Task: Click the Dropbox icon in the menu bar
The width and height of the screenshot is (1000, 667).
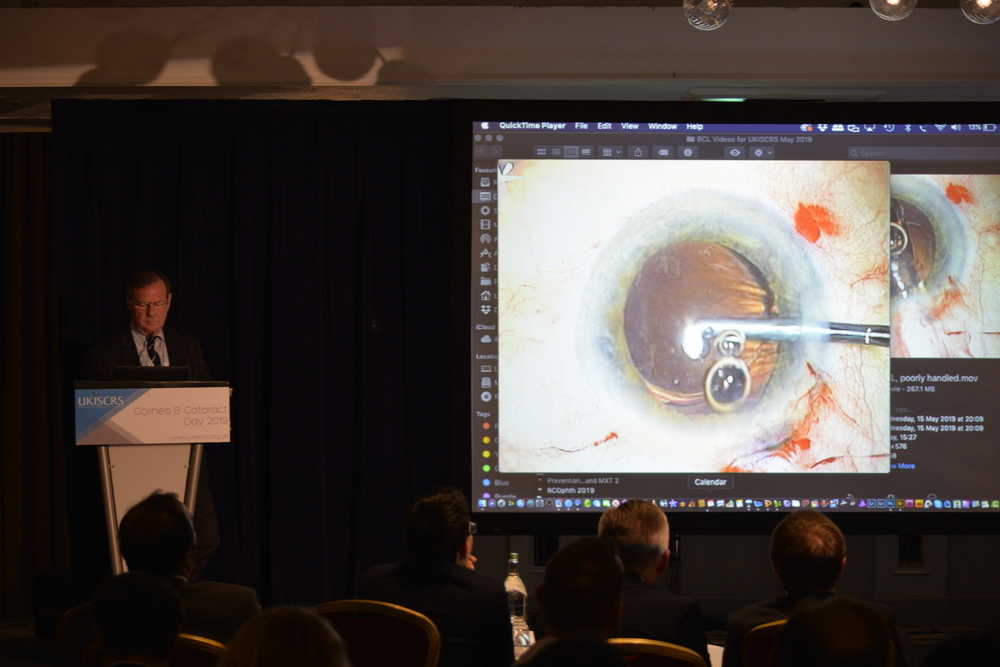Action: pos(822,128)
